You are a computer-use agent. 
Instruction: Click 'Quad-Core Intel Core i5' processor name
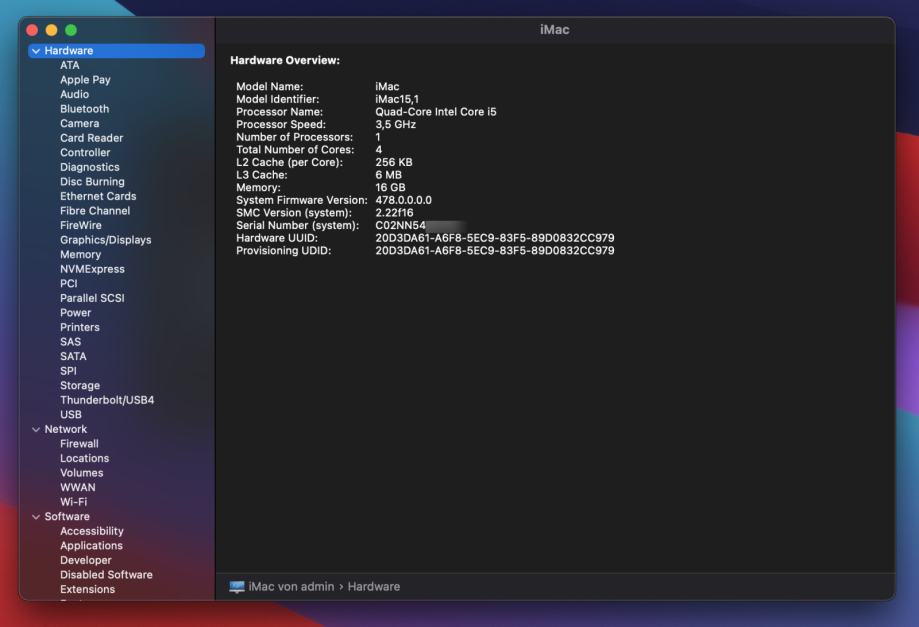pyautogui.click(x=435, y=112)
